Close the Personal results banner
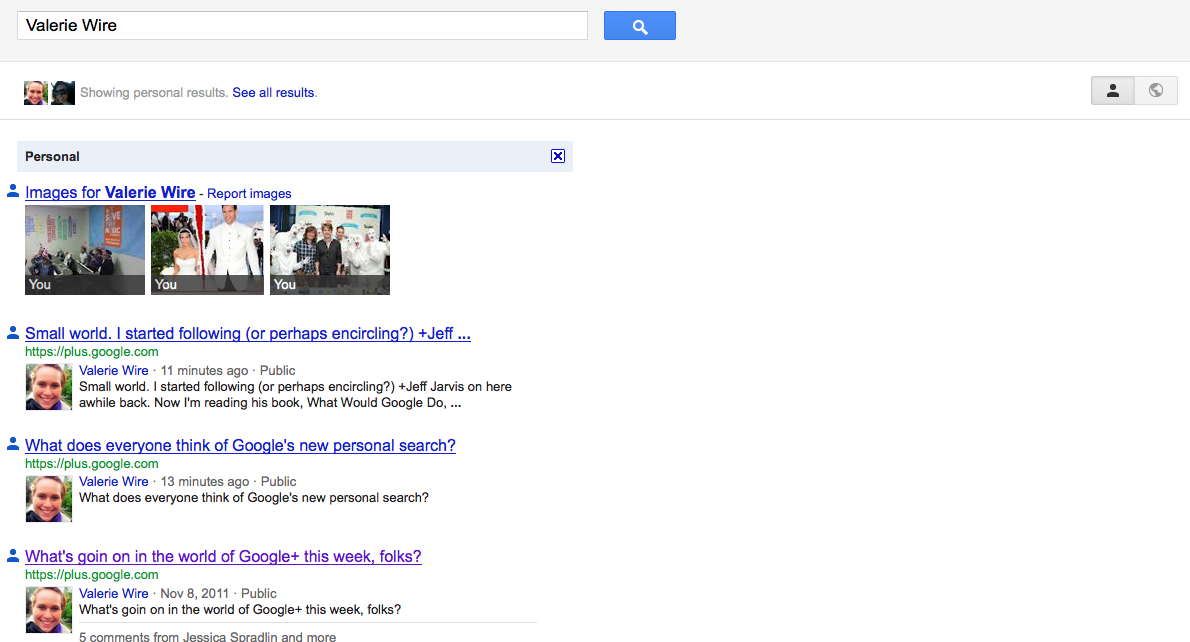The image size is (1190, 642). 558,156
